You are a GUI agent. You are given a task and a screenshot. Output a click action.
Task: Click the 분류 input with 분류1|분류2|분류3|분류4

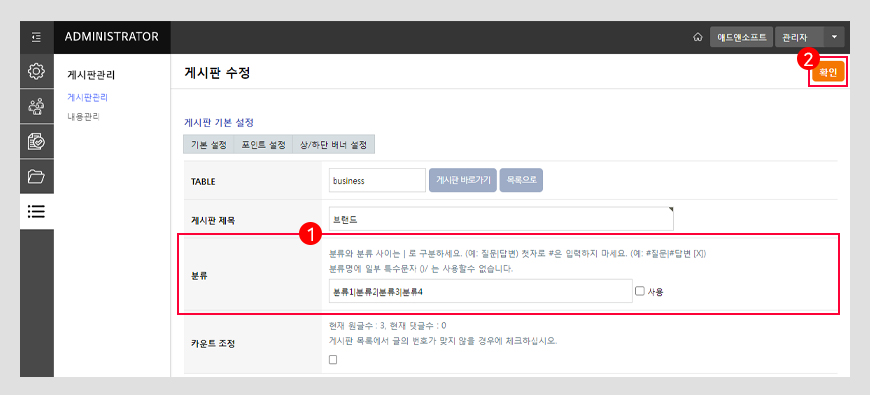coord(480,291)
